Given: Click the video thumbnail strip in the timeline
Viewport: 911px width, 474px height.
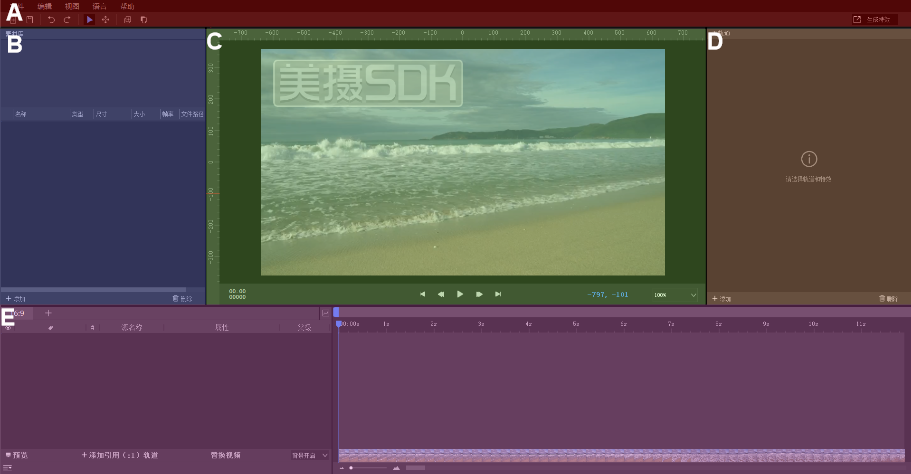Looking at the screenshot, I should click(x=622, y=455).
